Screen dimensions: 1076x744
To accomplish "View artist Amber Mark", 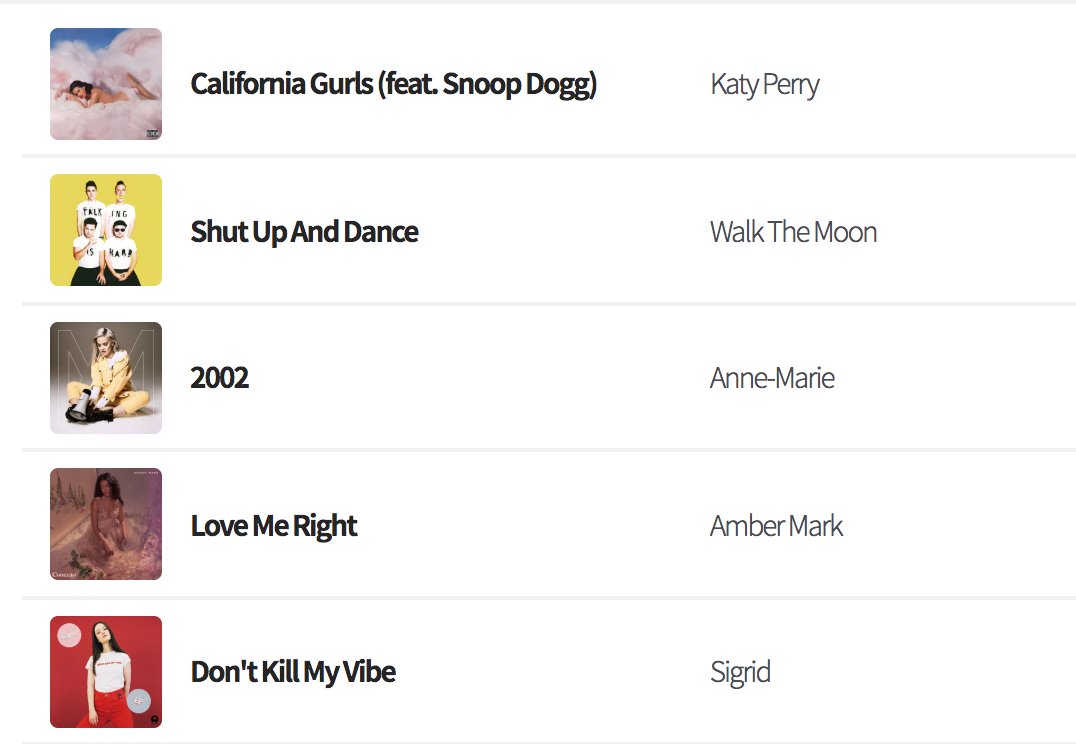I will 776,526.
